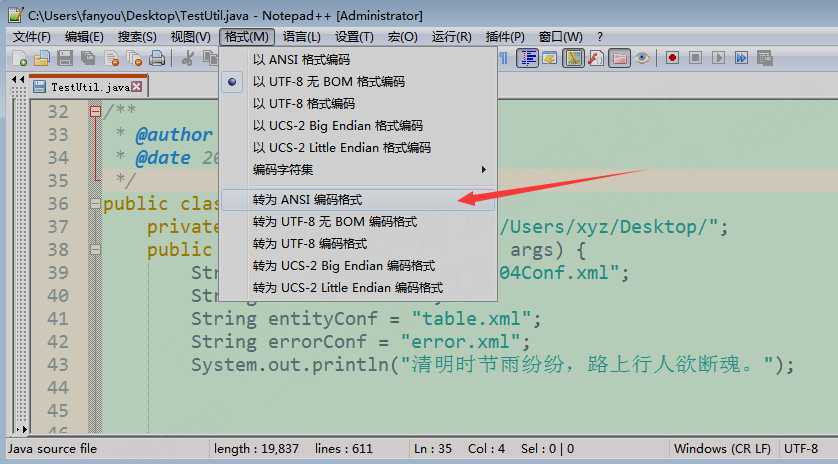Open the user-defined language dialog icon
This screenshot has height=464, width=838.
550,58
